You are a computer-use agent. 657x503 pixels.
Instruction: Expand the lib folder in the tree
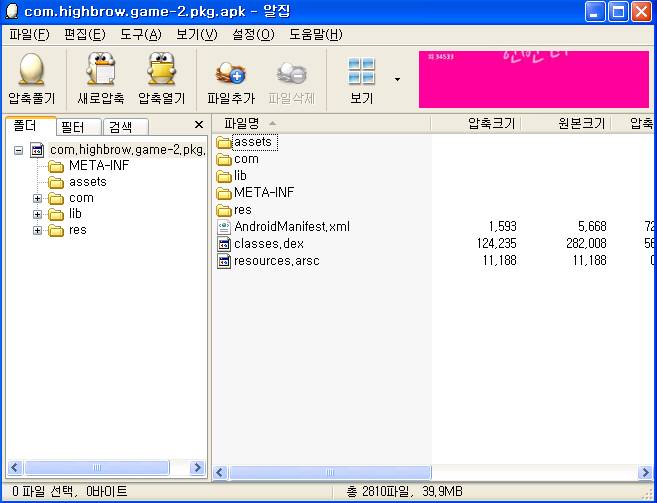[37, 214]
